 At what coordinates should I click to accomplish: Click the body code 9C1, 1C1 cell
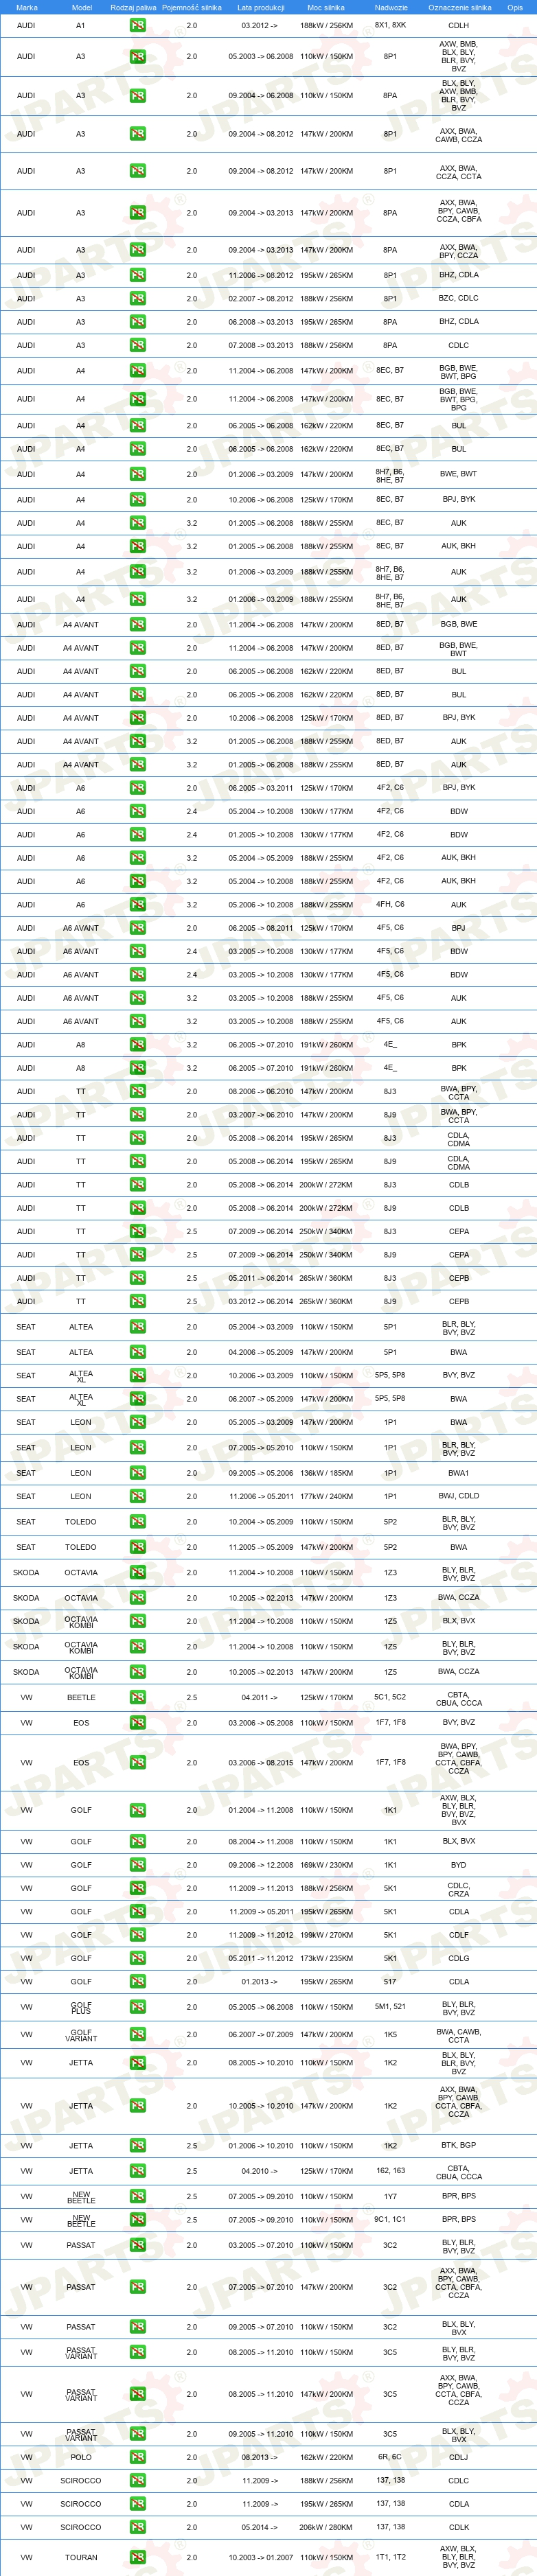(x=390, y=2220)
